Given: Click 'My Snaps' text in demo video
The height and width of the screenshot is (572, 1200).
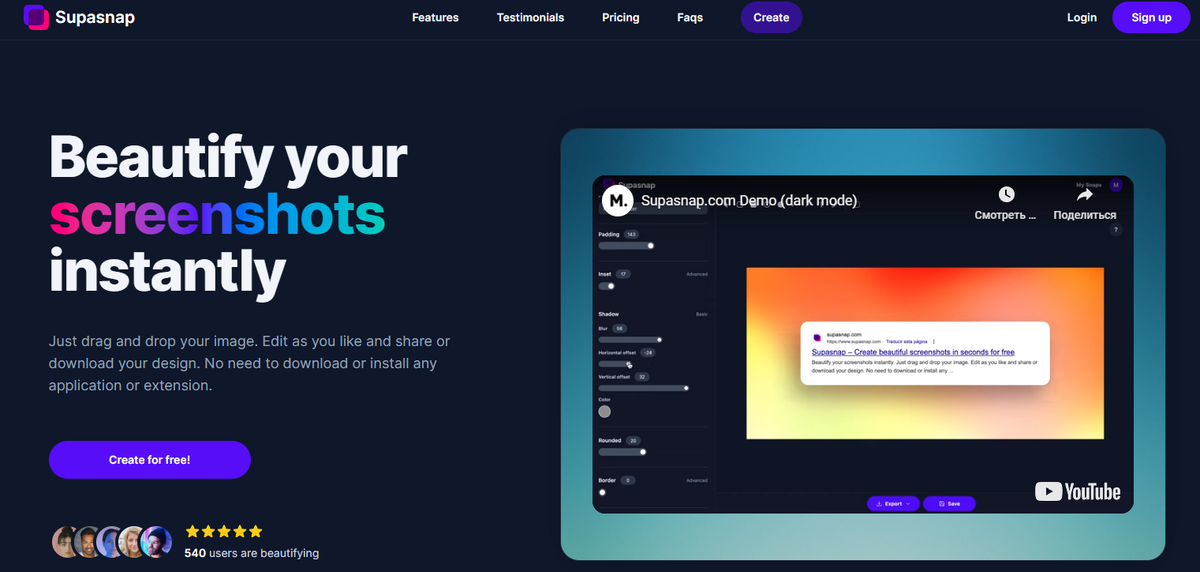Looking at the screenshot, I should click(1087, 185).
